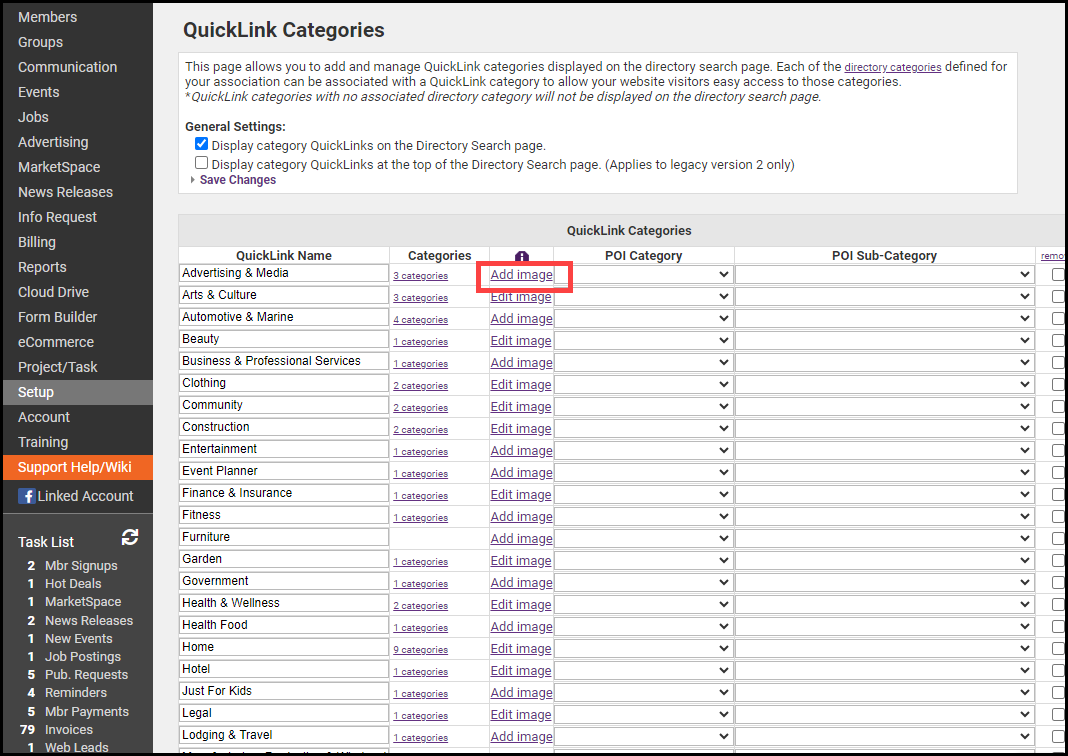Open Invoices in the Task List

(x=69, y=730)
